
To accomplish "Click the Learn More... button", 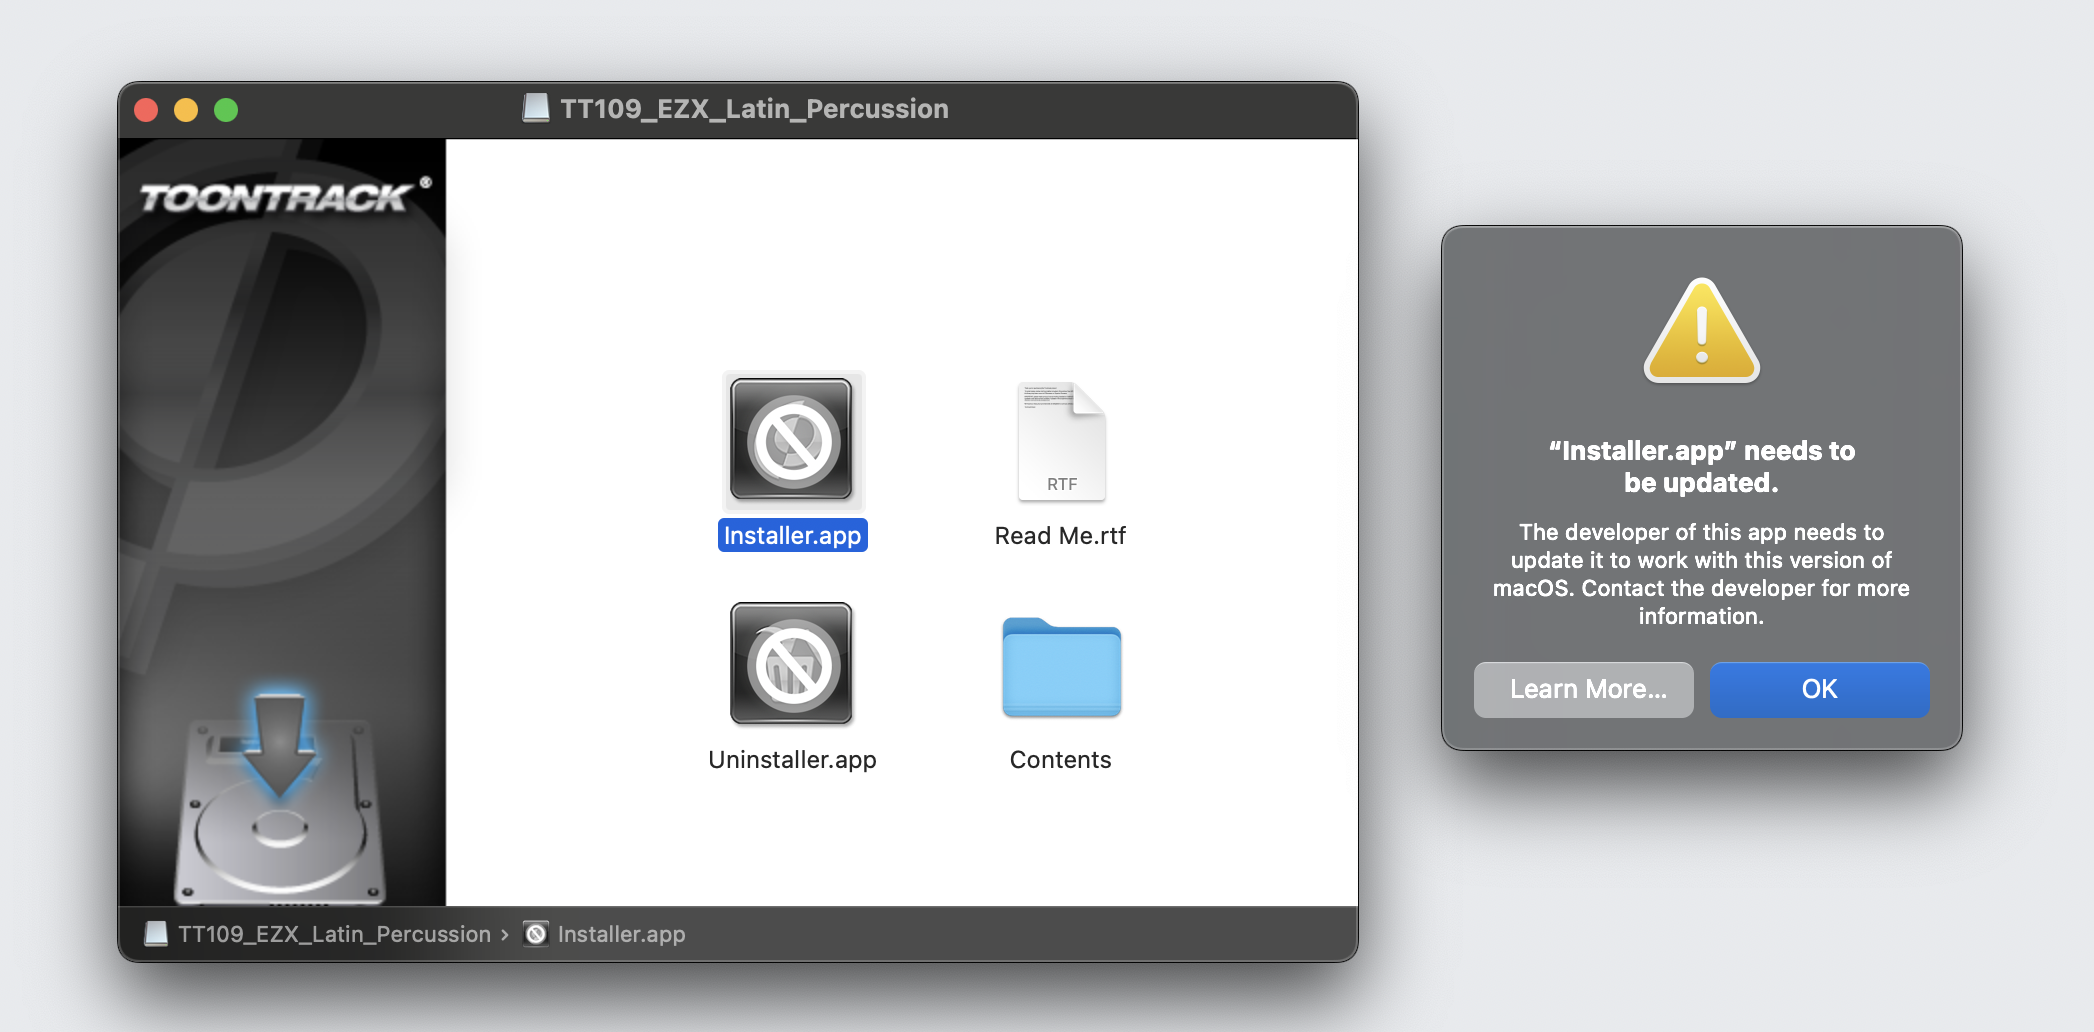I will 1583,689.
